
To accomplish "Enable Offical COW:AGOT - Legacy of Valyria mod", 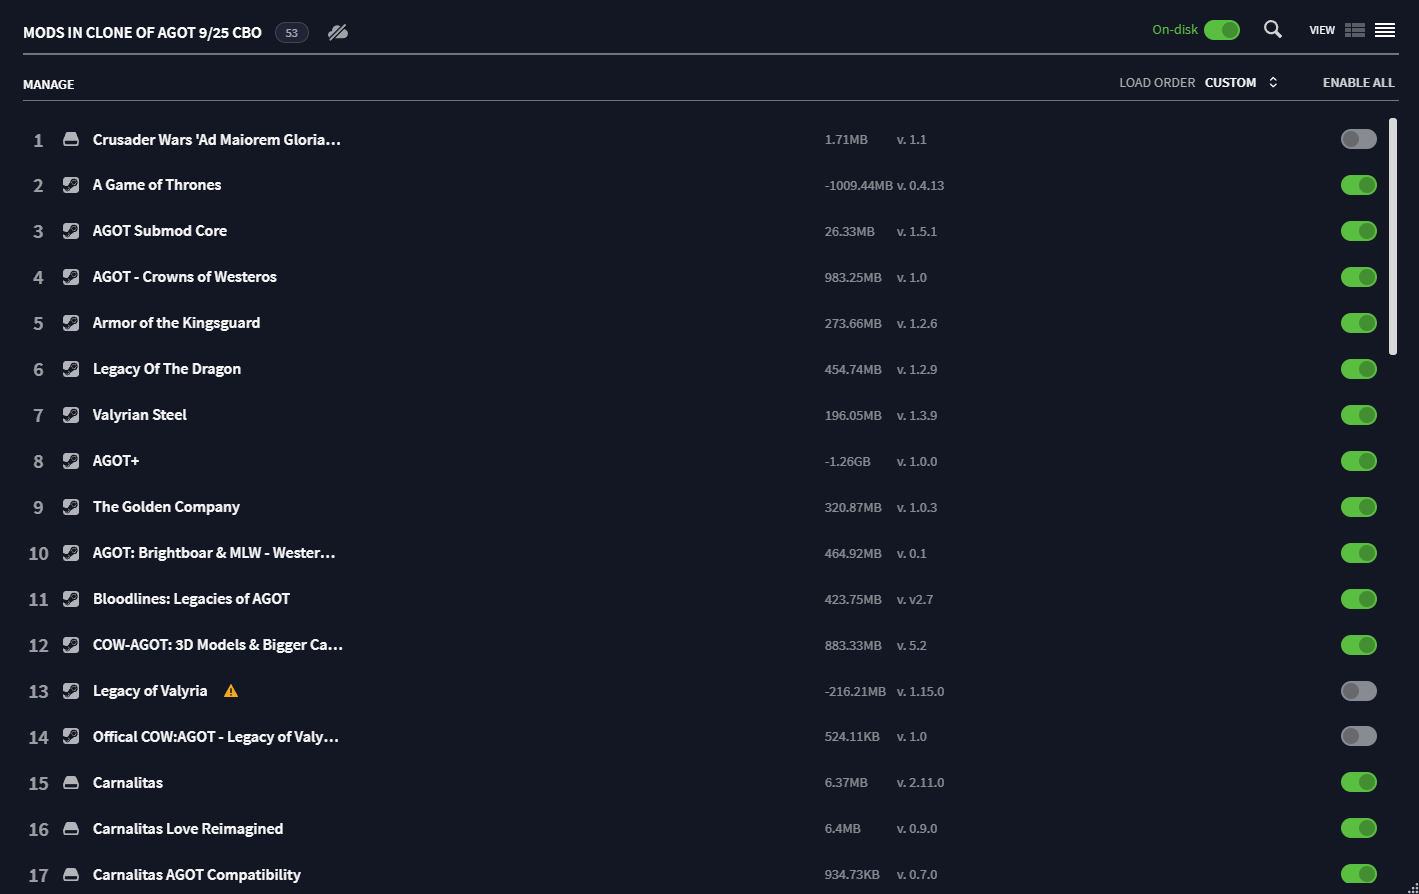I will pos(1359,737).
